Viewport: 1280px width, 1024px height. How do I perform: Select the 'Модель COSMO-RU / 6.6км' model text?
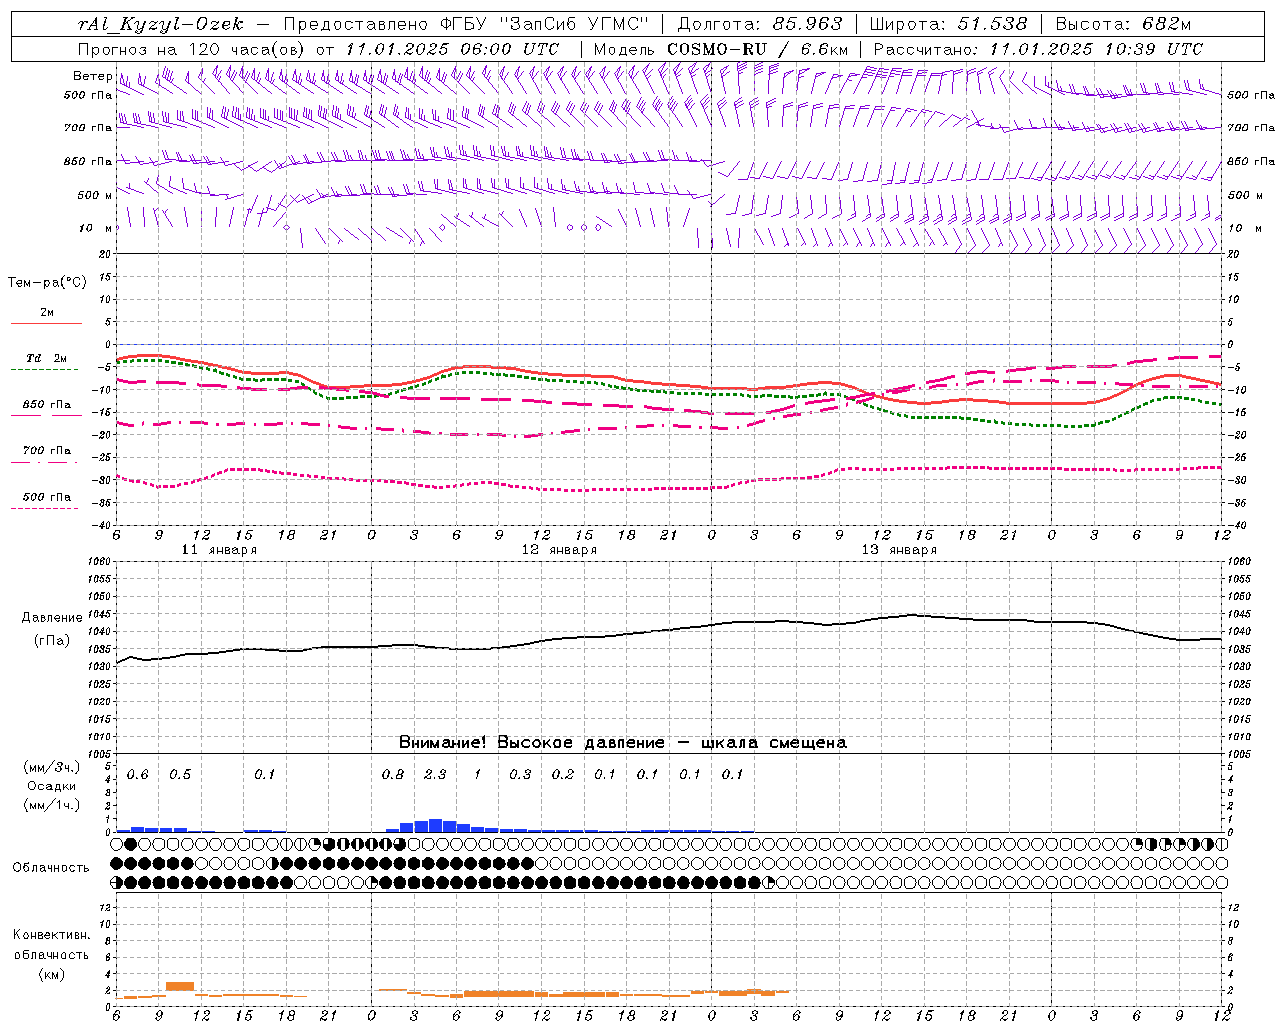pyautogui.click(x=720, y=49)
